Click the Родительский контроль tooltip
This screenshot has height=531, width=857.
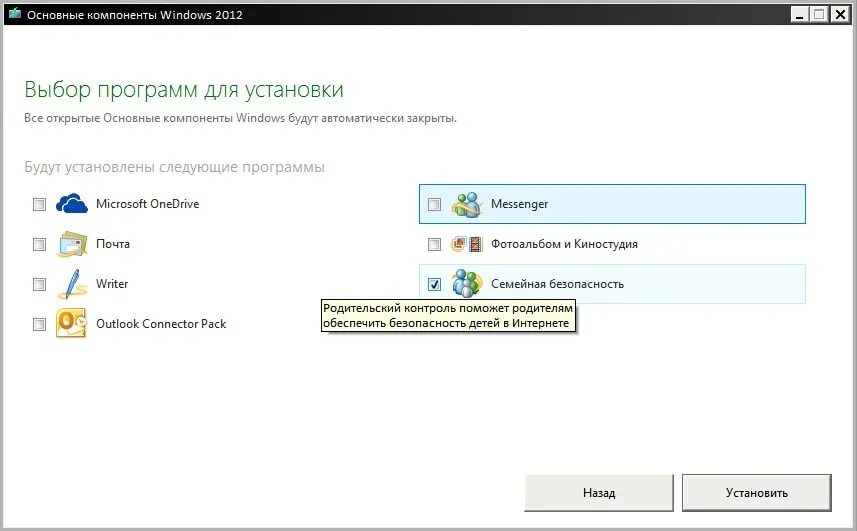pyautogui.click(x=448, y=315)
